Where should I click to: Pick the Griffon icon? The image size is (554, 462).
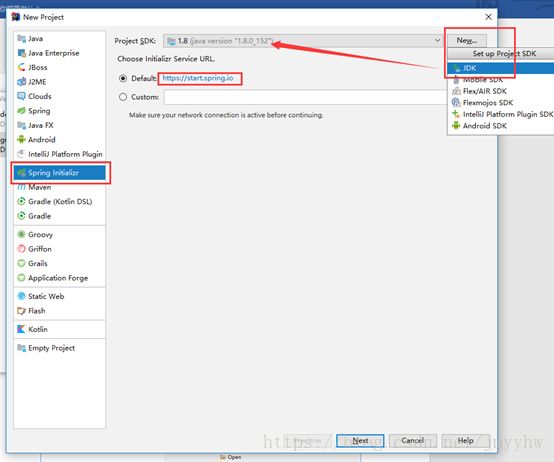point(22,249)
